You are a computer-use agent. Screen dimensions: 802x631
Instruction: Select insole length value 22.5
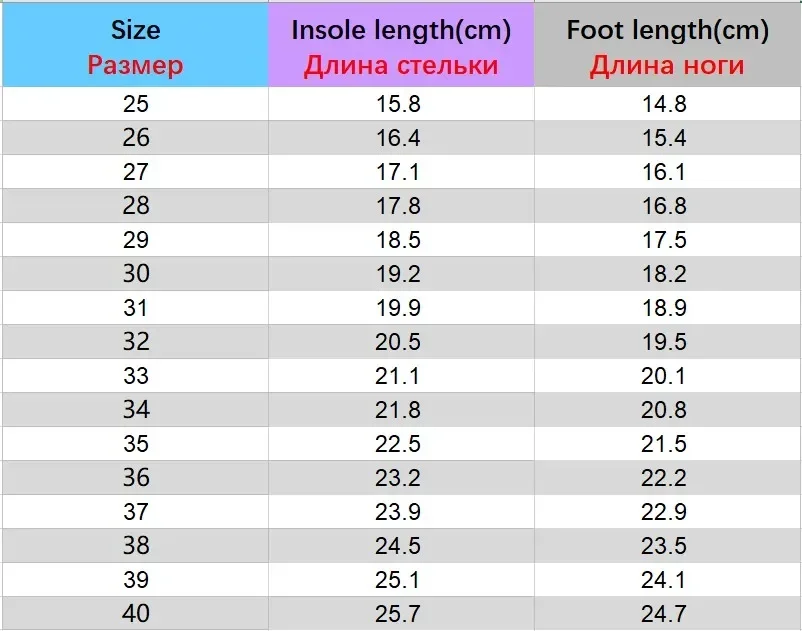click(401, 444)
